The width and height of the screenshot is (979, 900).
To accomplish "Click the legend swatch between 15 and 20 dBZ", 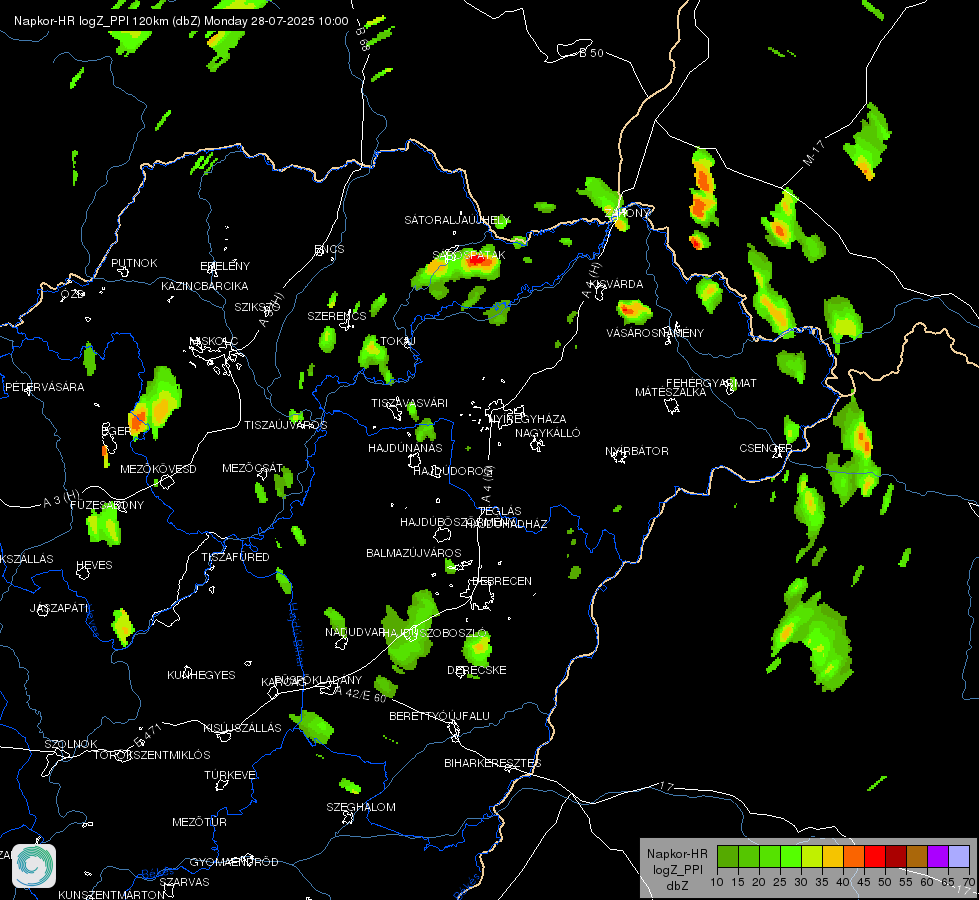I will click(749, 856).
